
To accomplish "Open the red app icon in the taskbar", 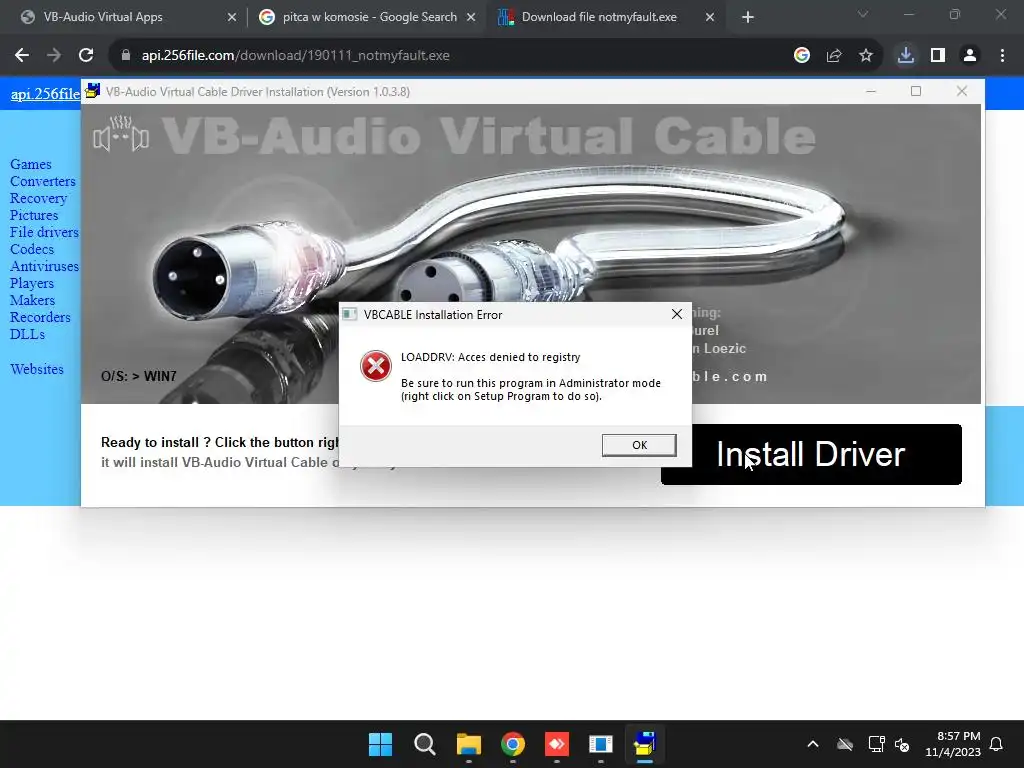I will point(556,744).
